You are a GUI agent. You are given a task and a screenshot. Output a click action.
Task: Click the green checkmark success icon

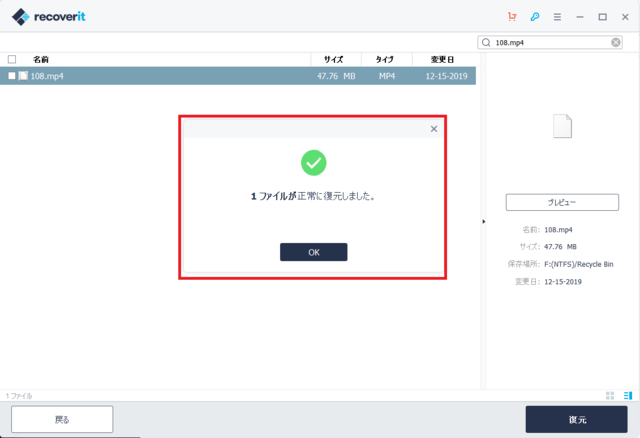313,163
